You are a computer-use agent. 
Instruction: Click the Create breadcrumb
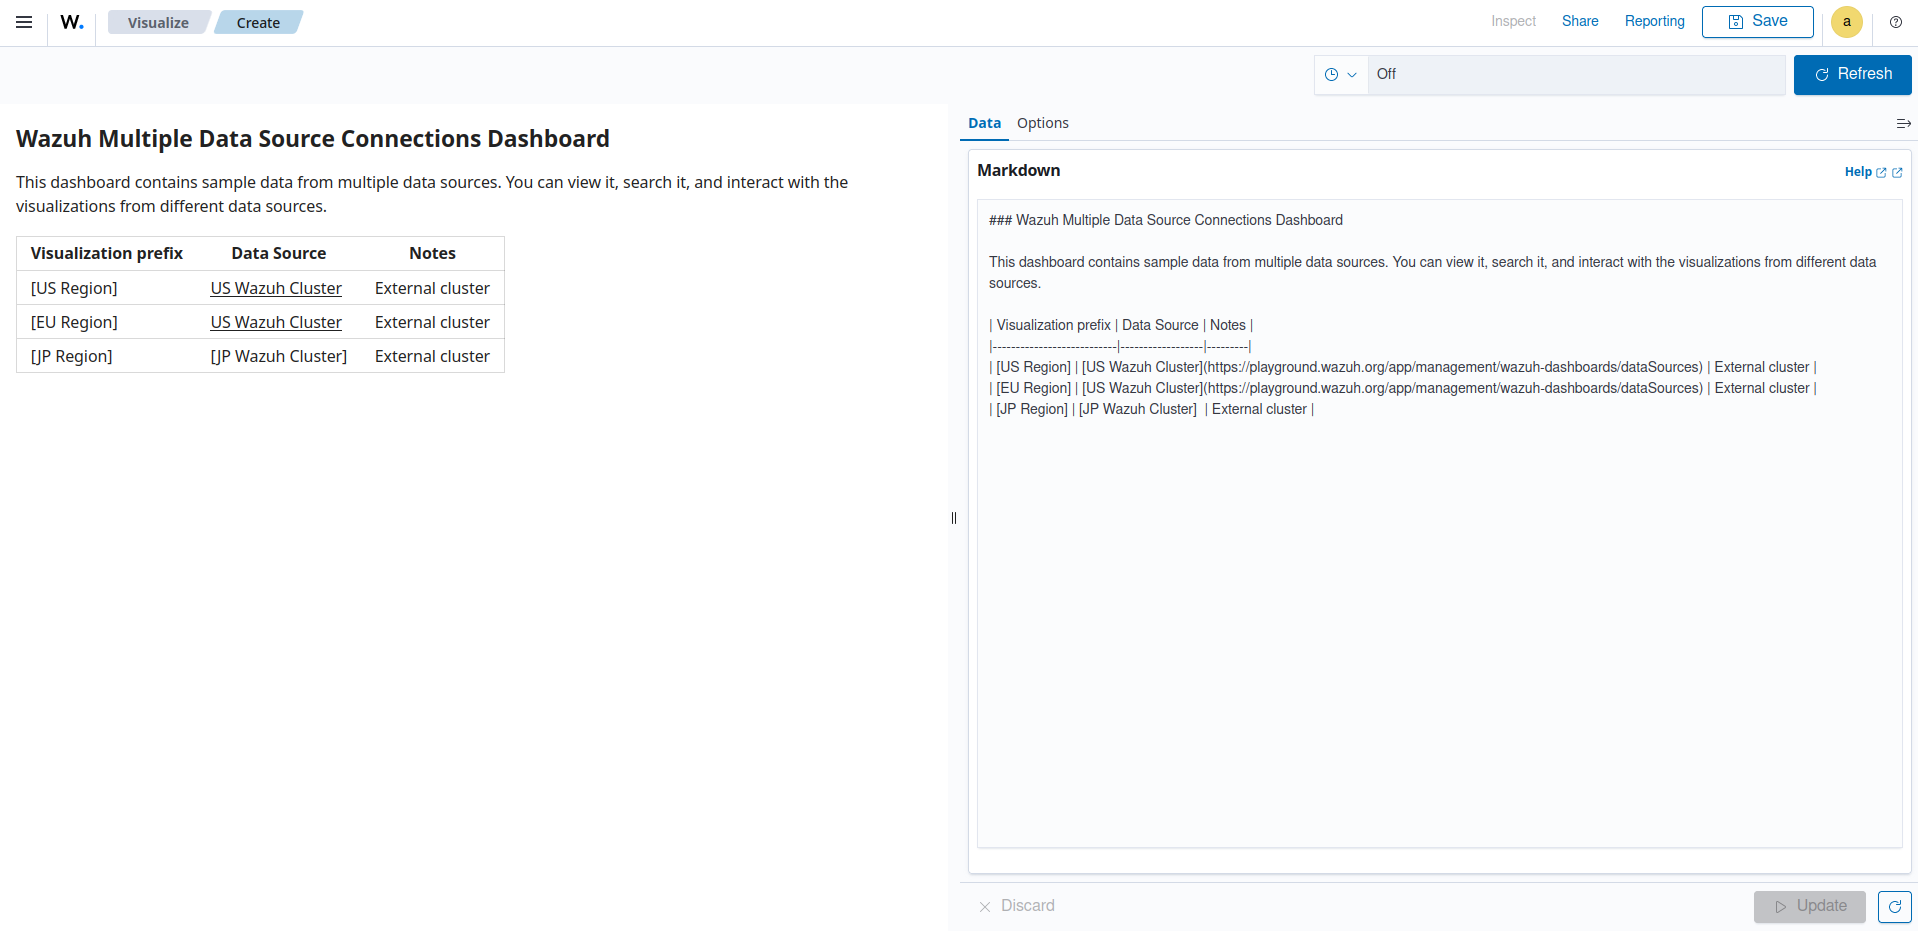258,22
